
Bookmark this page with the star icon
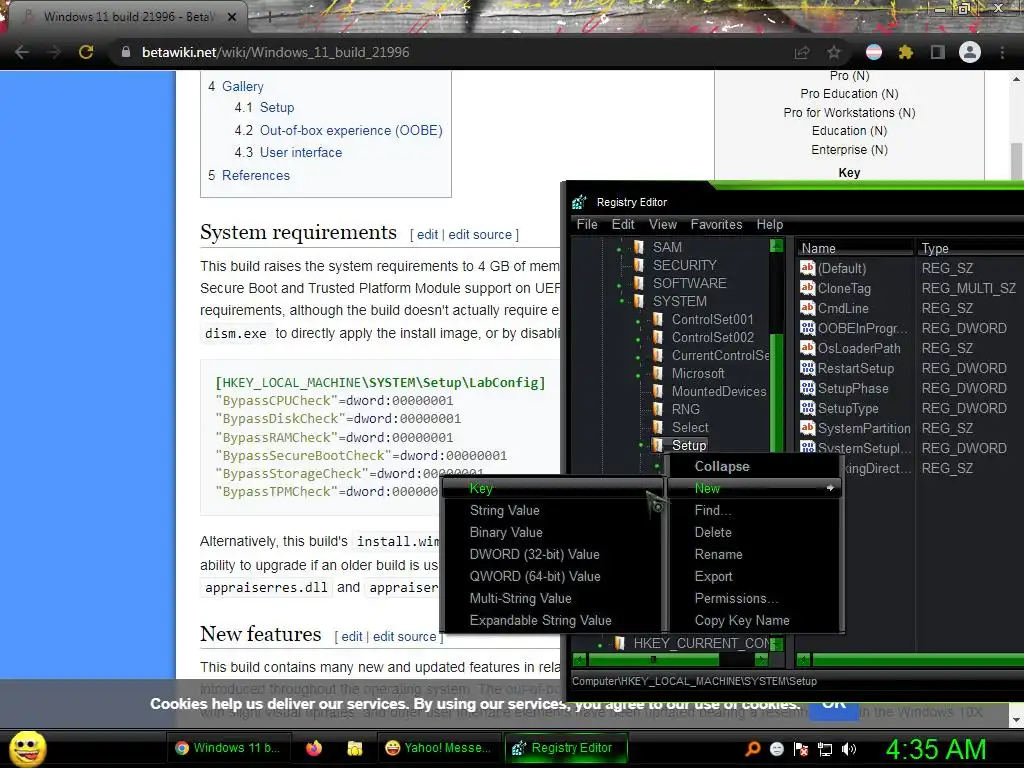tap(834, 52)
